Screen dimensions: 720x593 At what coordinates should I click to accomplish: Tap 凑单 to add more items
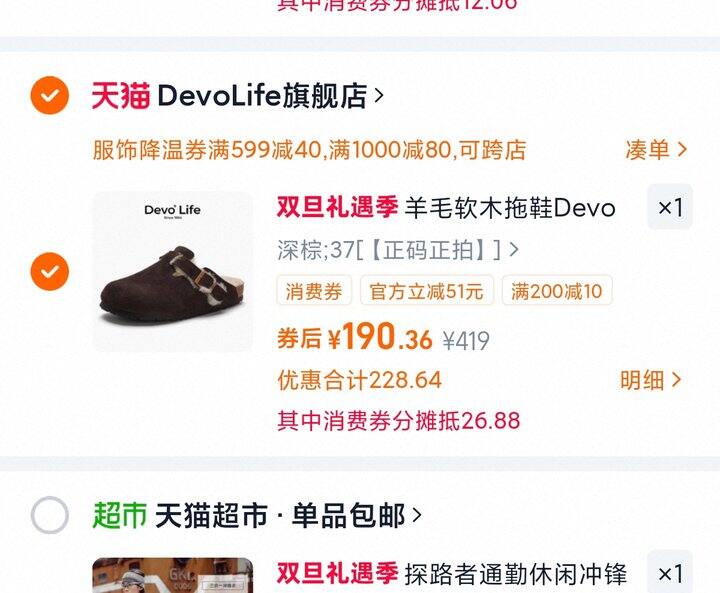(x=656, y=150)
